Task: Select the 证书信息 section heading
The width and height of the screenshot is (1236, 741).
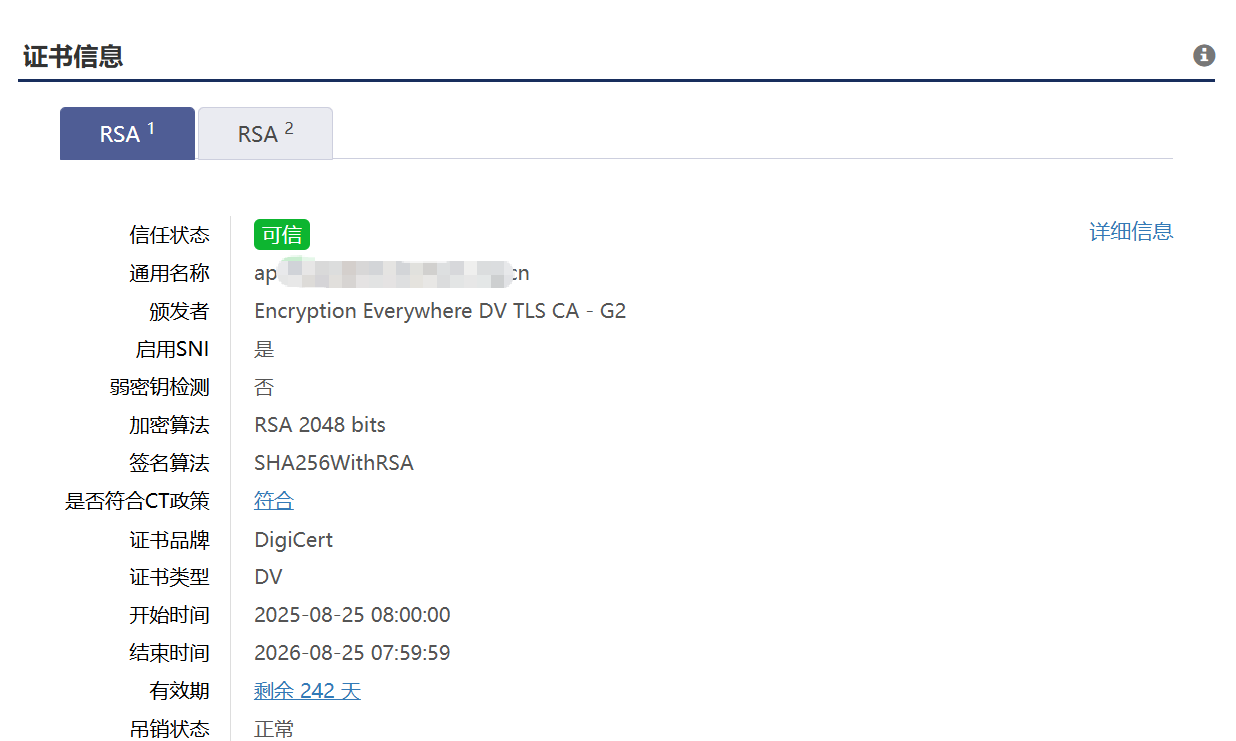Action: [x=73, y=56]
